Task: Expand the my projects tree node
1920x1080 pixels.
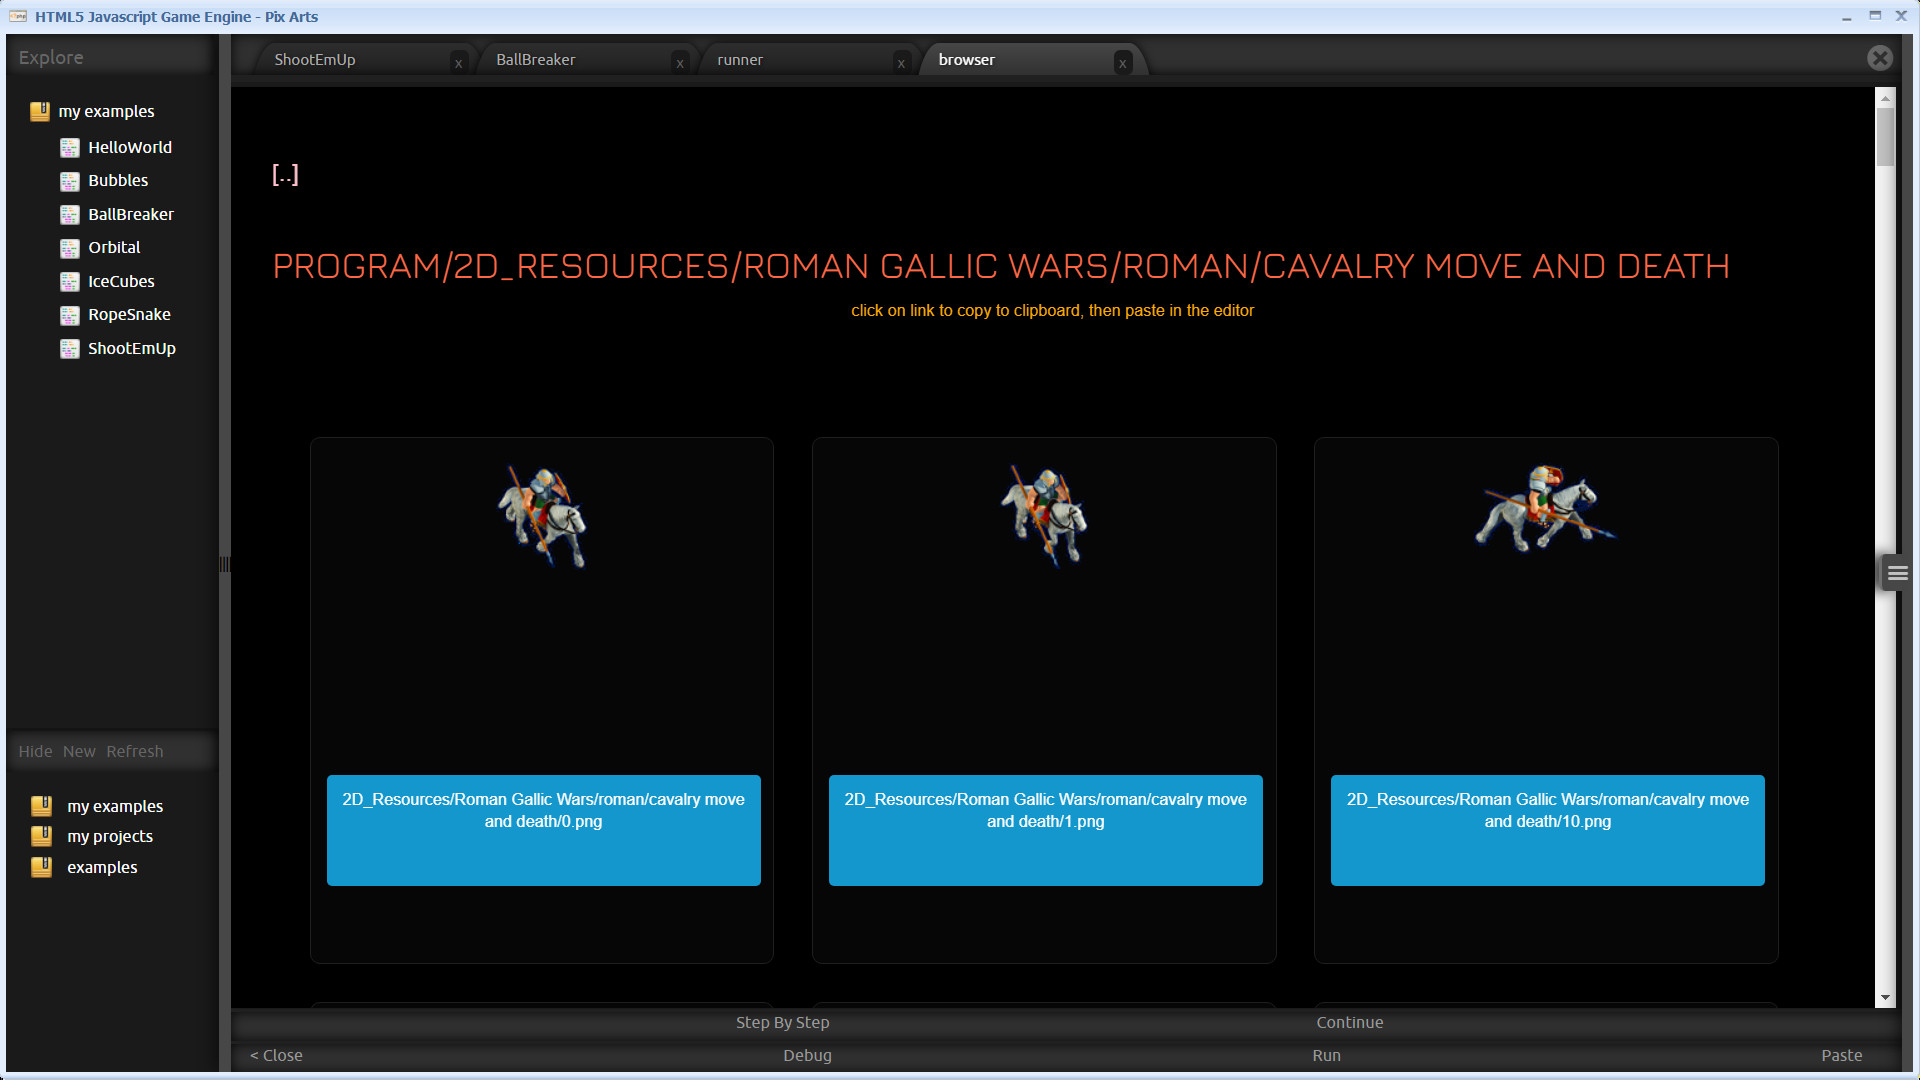Action: click(109, 835)
